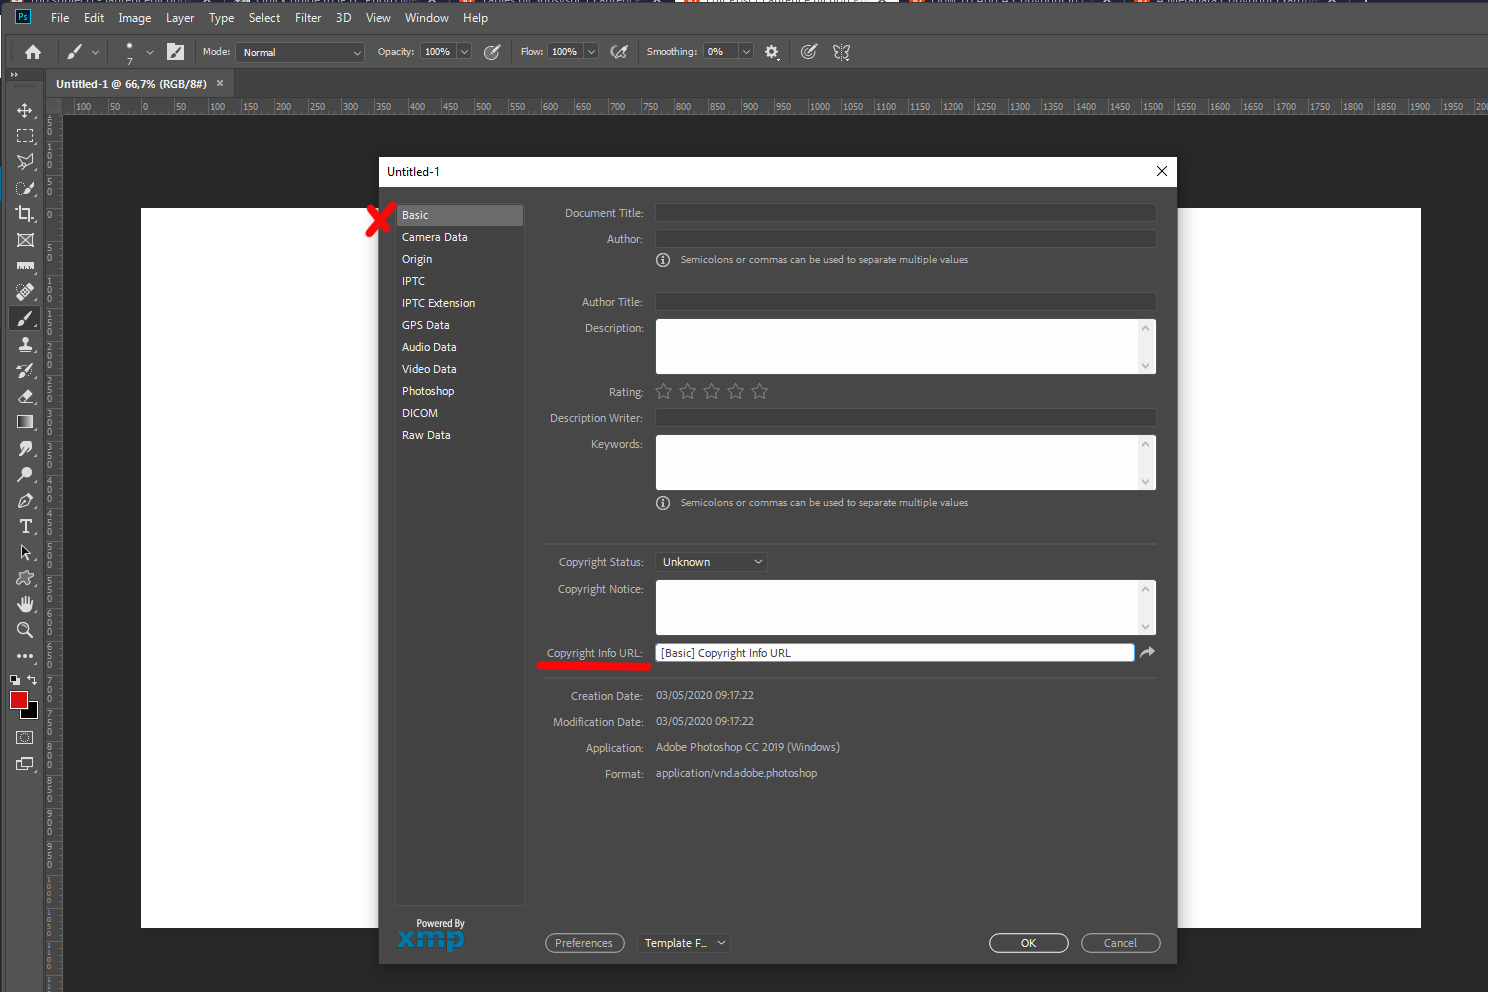This screenshot has width=1488, height=992.
Task: Select the Hand tool
Action: (25, 604)
